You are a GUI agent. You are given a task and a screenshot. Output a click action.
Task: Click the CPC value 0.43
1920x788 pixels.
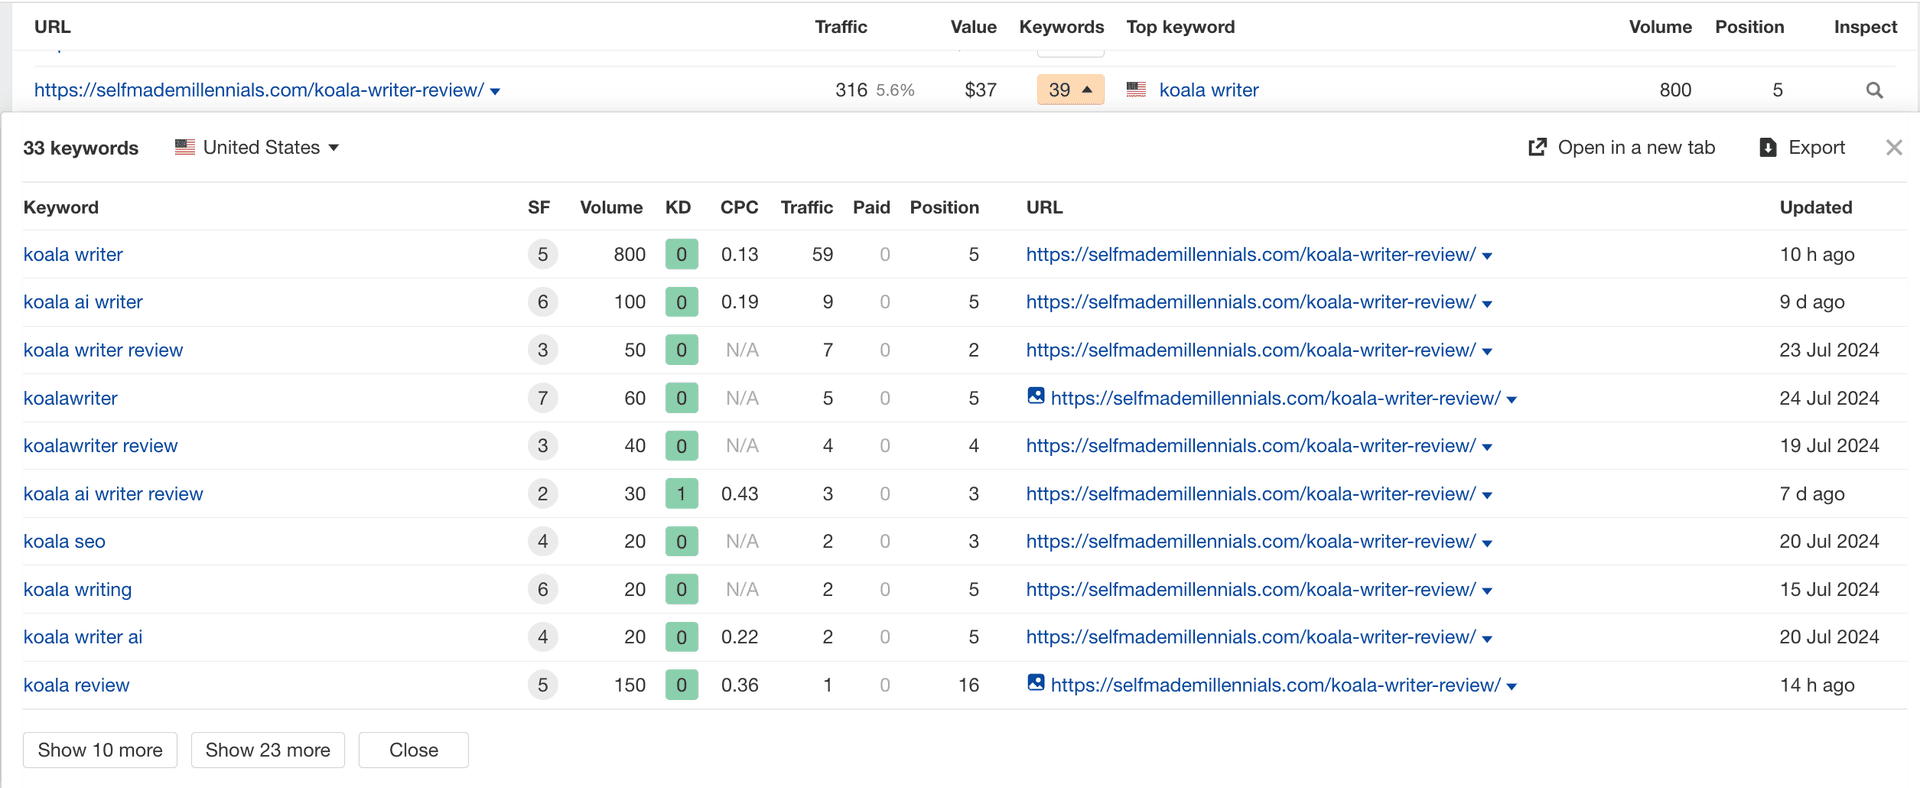click(x=739, y=494)
